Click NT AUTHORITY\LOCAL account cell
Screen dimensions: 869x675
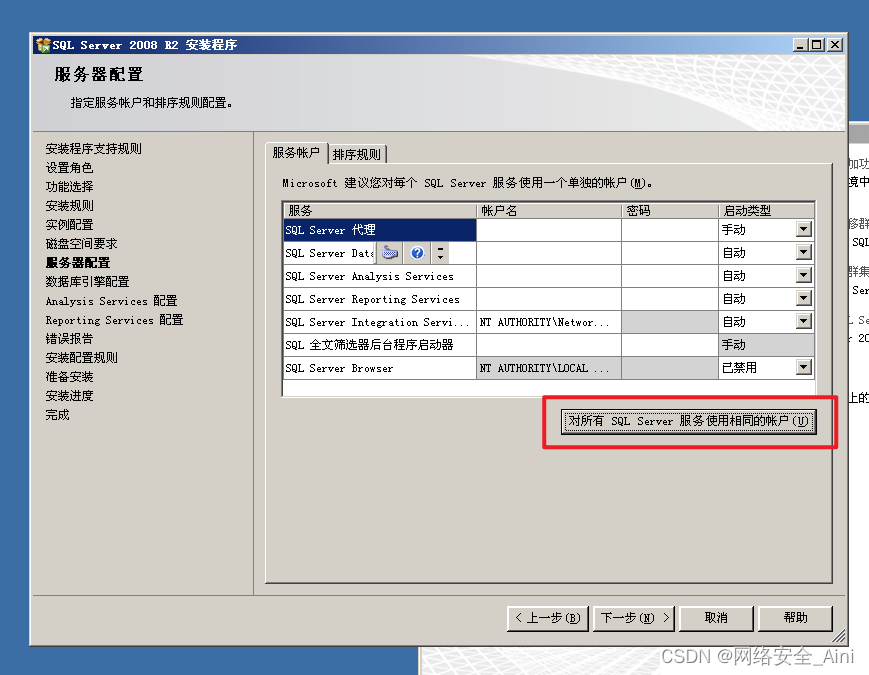click(x=549, y=368)
